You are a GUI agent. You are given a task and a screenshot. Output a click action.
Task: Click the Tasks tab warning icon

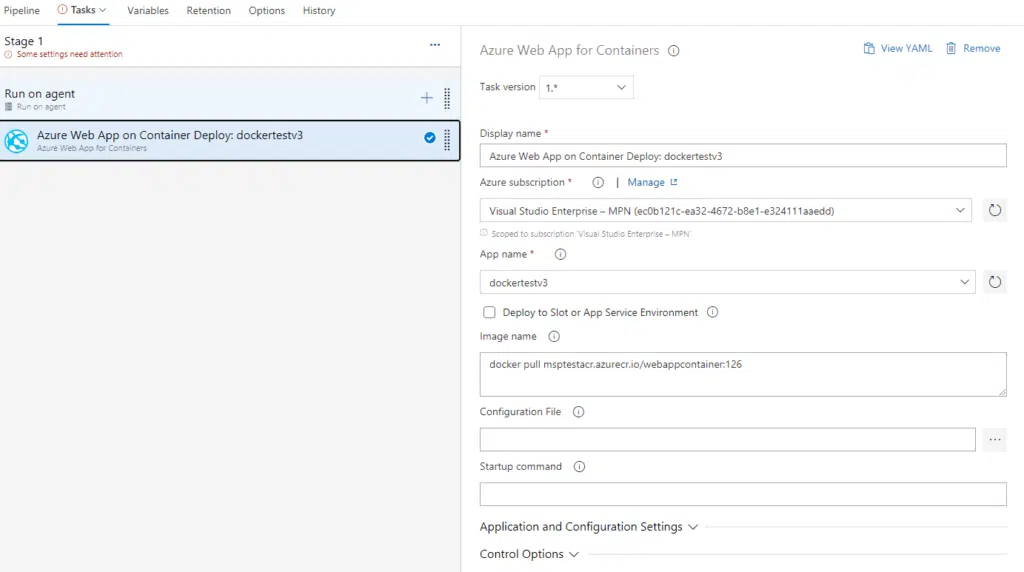(62, 10)
